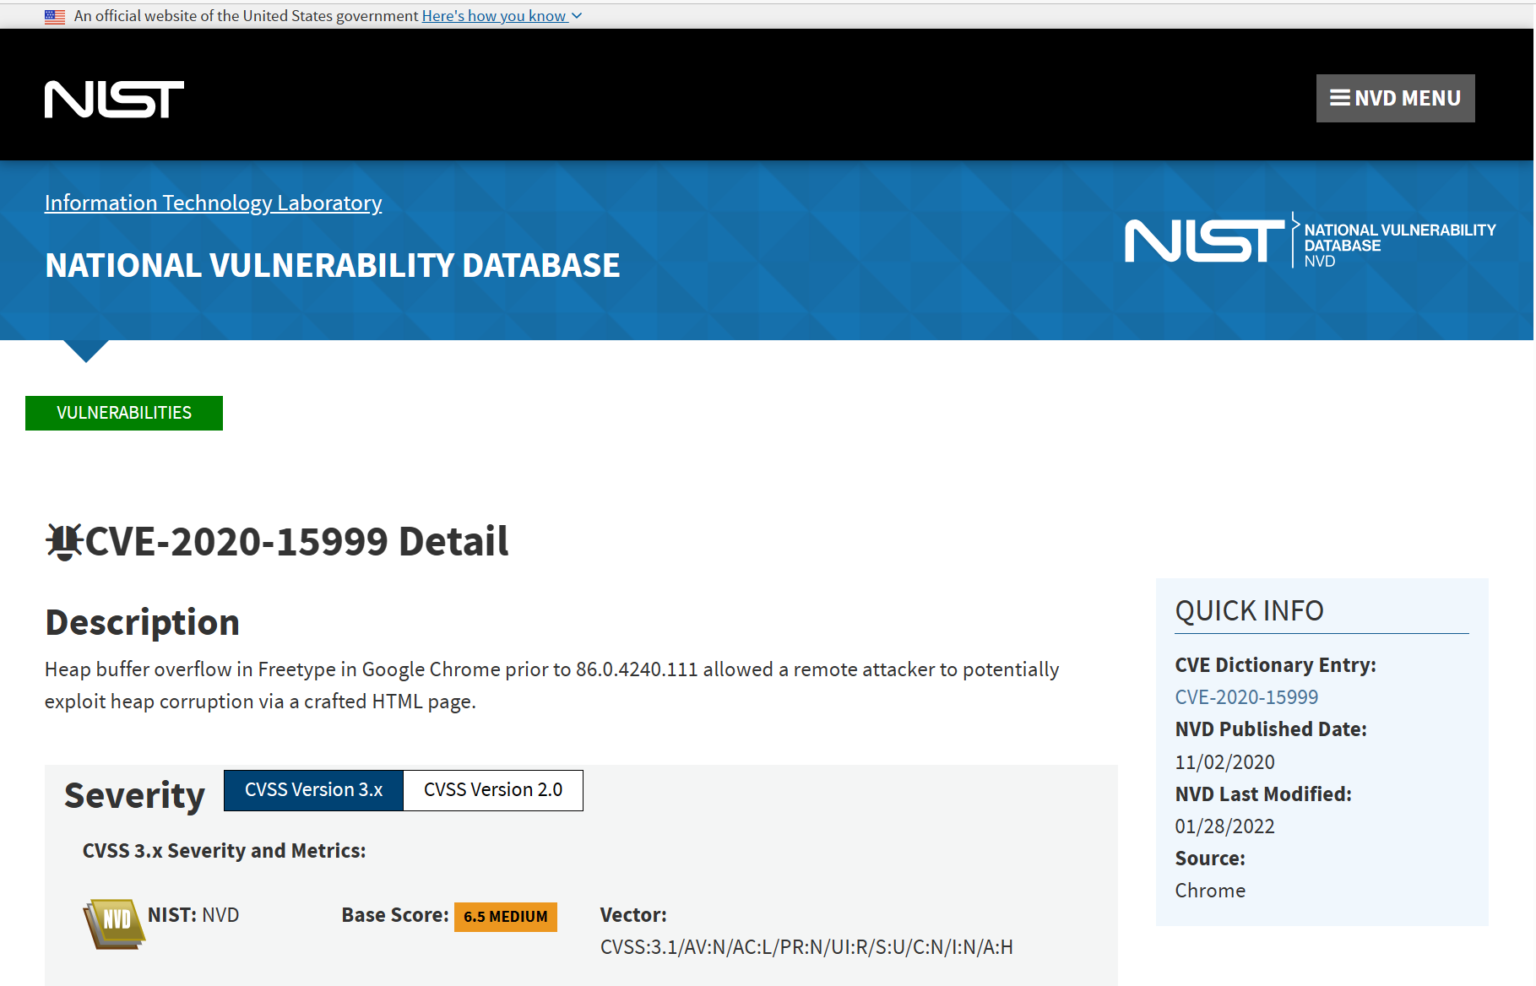Switch to the CVSS Version 2.0 tab
1536x986 pixels.
coord(493,790)
